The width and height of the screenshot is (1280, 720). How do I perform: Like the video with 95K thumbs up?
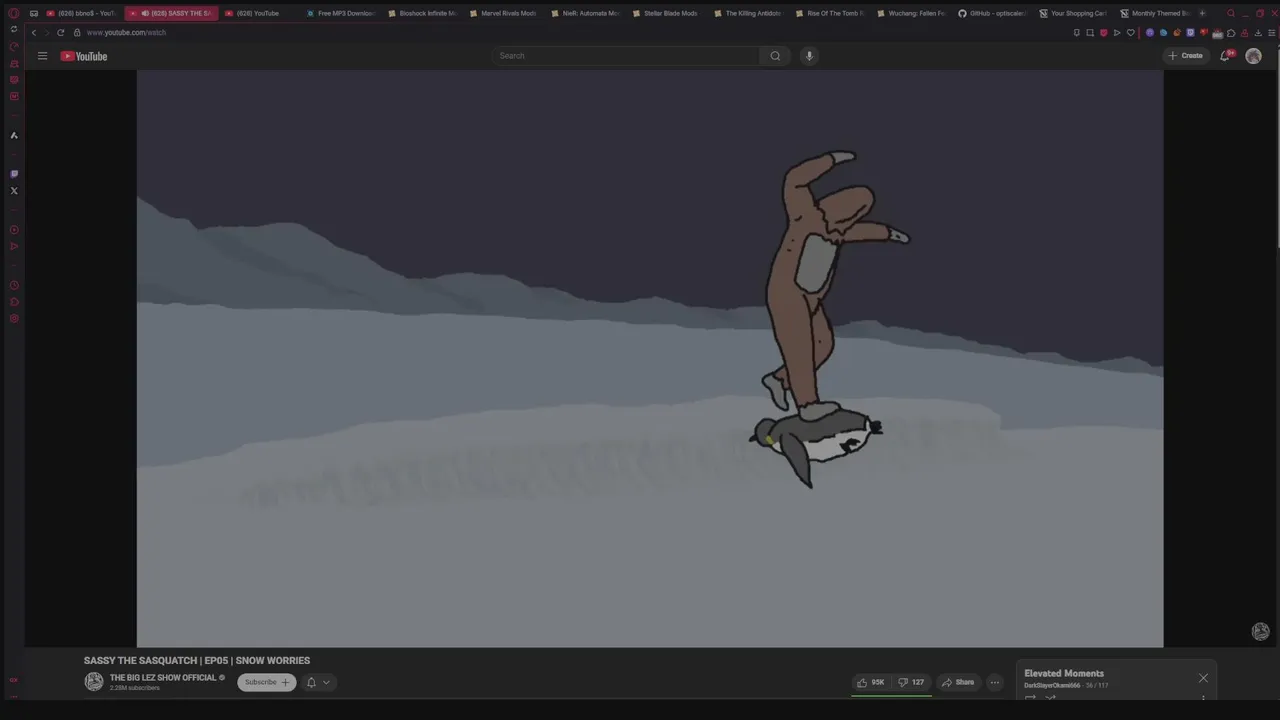point(870,682)
